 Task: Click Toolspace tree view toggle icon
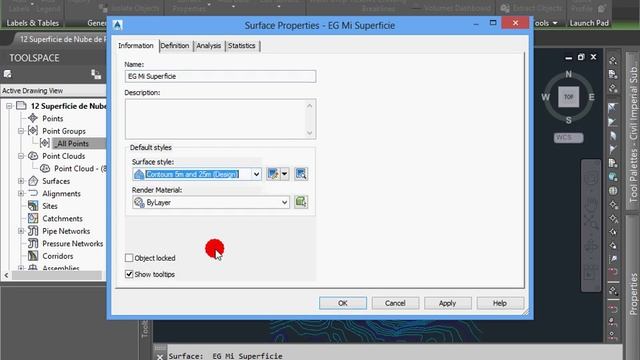point(96,74)
